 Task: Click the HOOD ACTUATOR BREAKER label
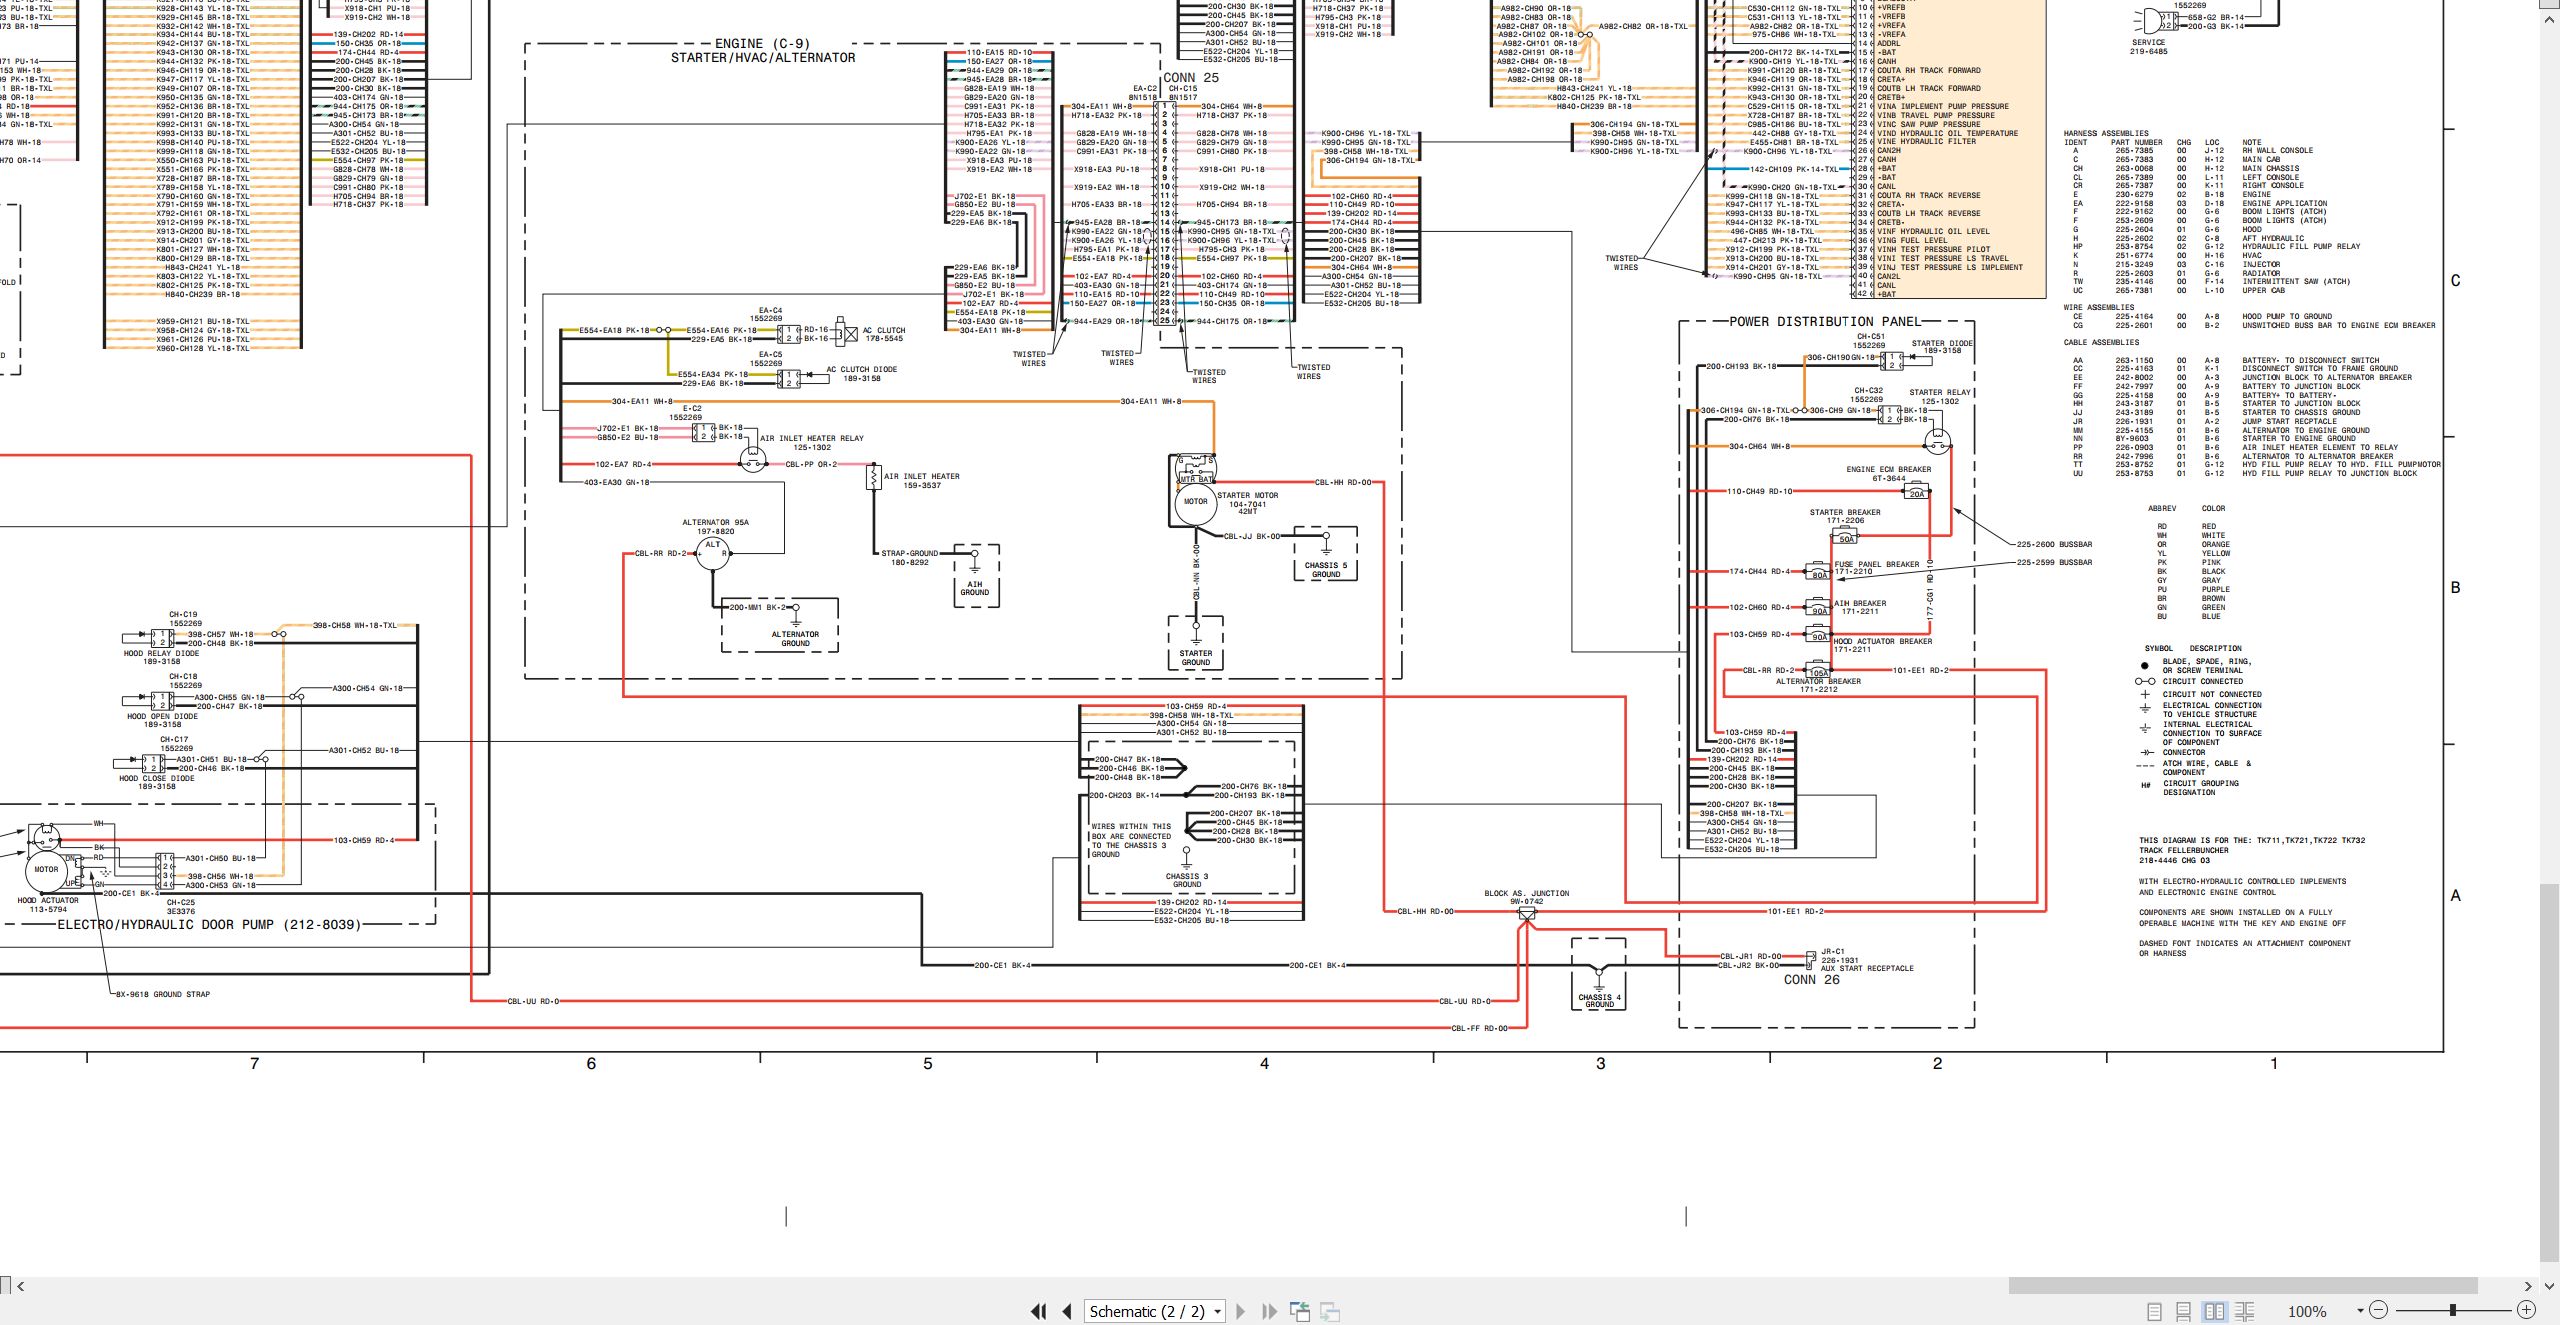[x=1883, y=642]
